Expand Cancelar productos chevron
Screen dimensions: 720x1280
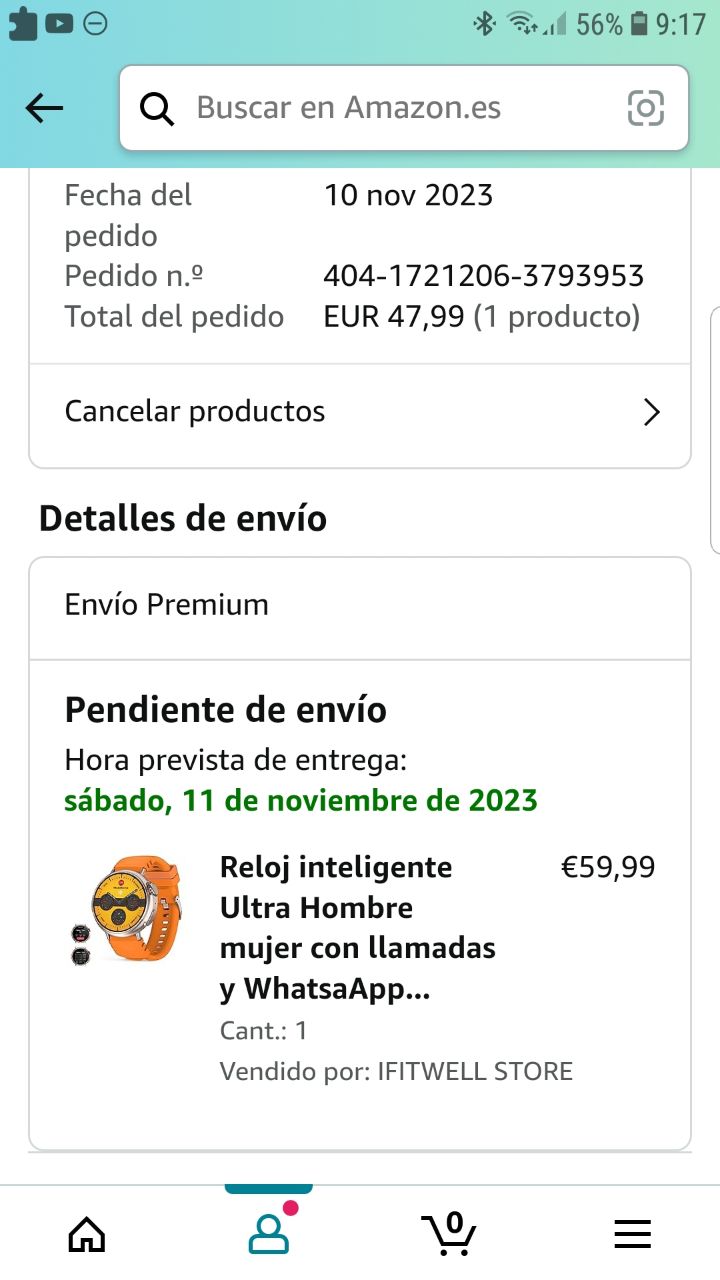click(652, 412)
